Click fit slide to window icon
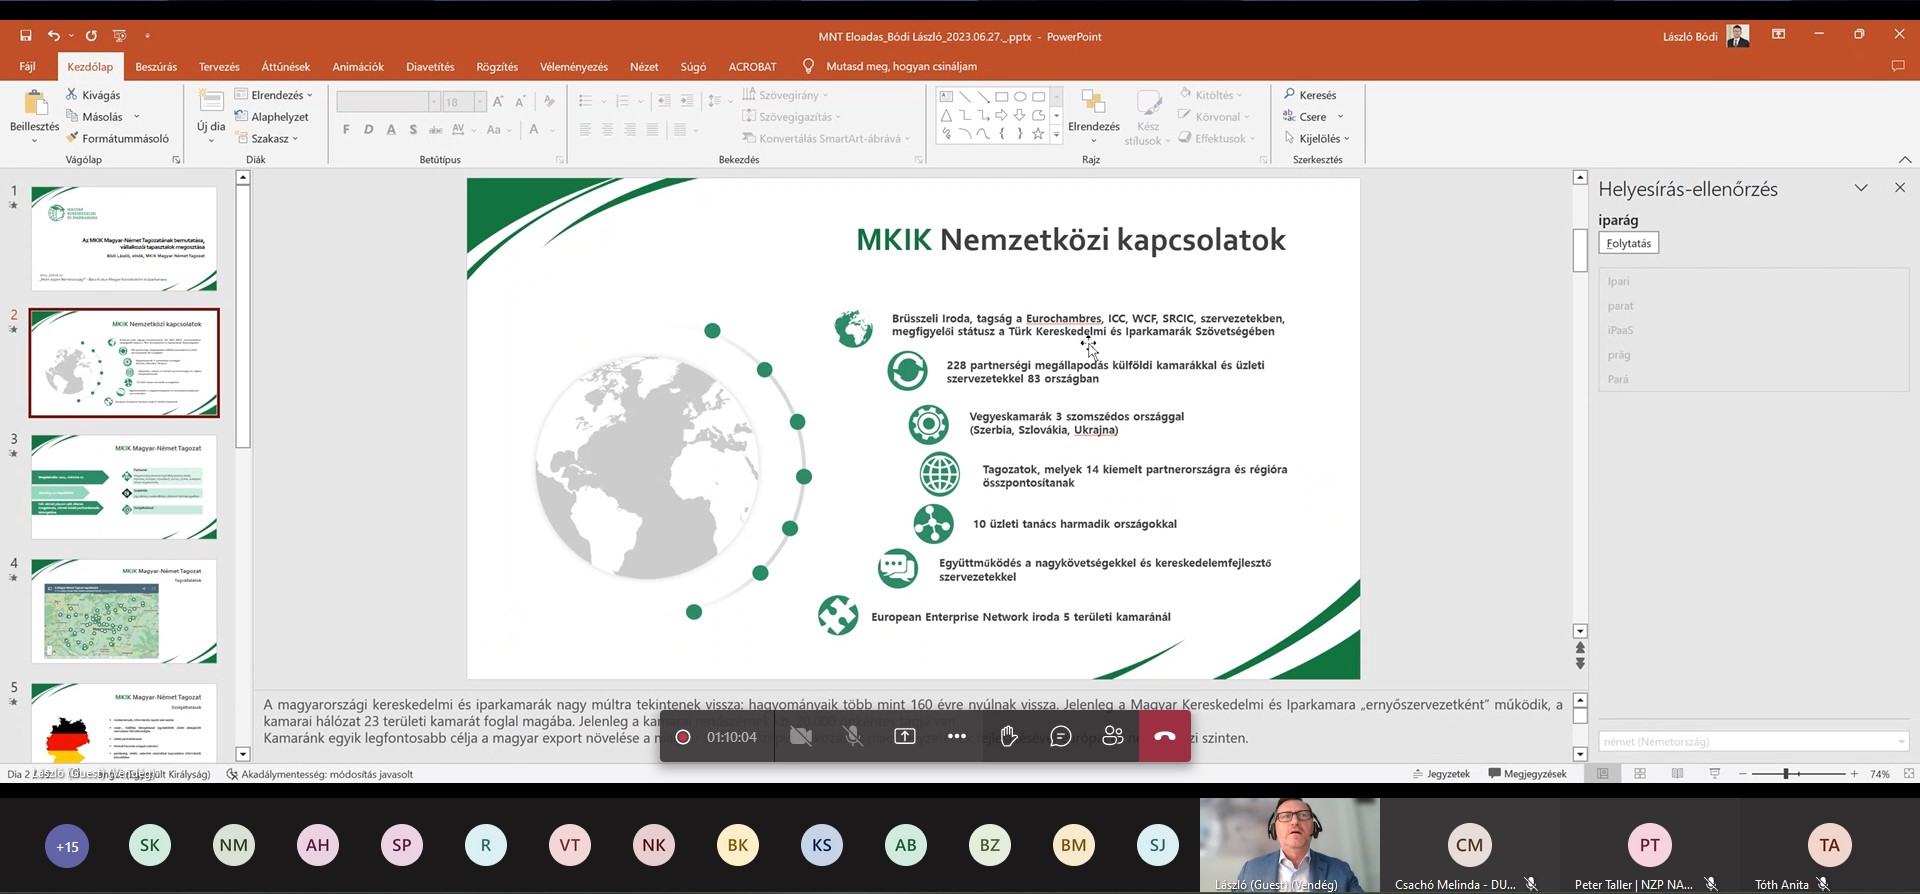This screenshot has width=1920, height=894. (1909, 774)
